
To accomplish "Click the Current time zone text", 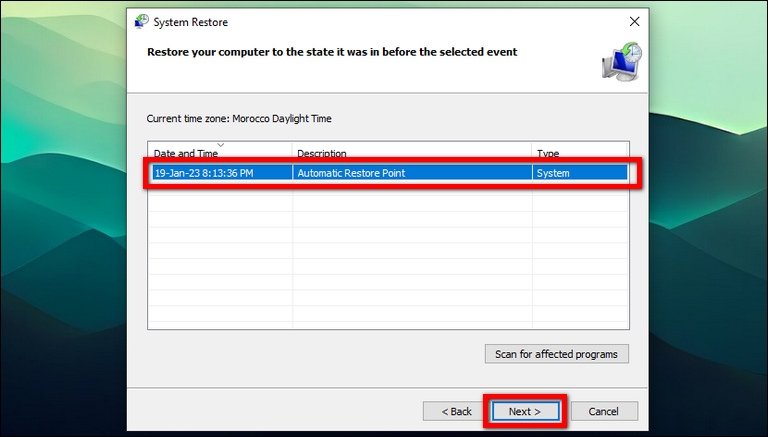I will (x=239, y=119).
